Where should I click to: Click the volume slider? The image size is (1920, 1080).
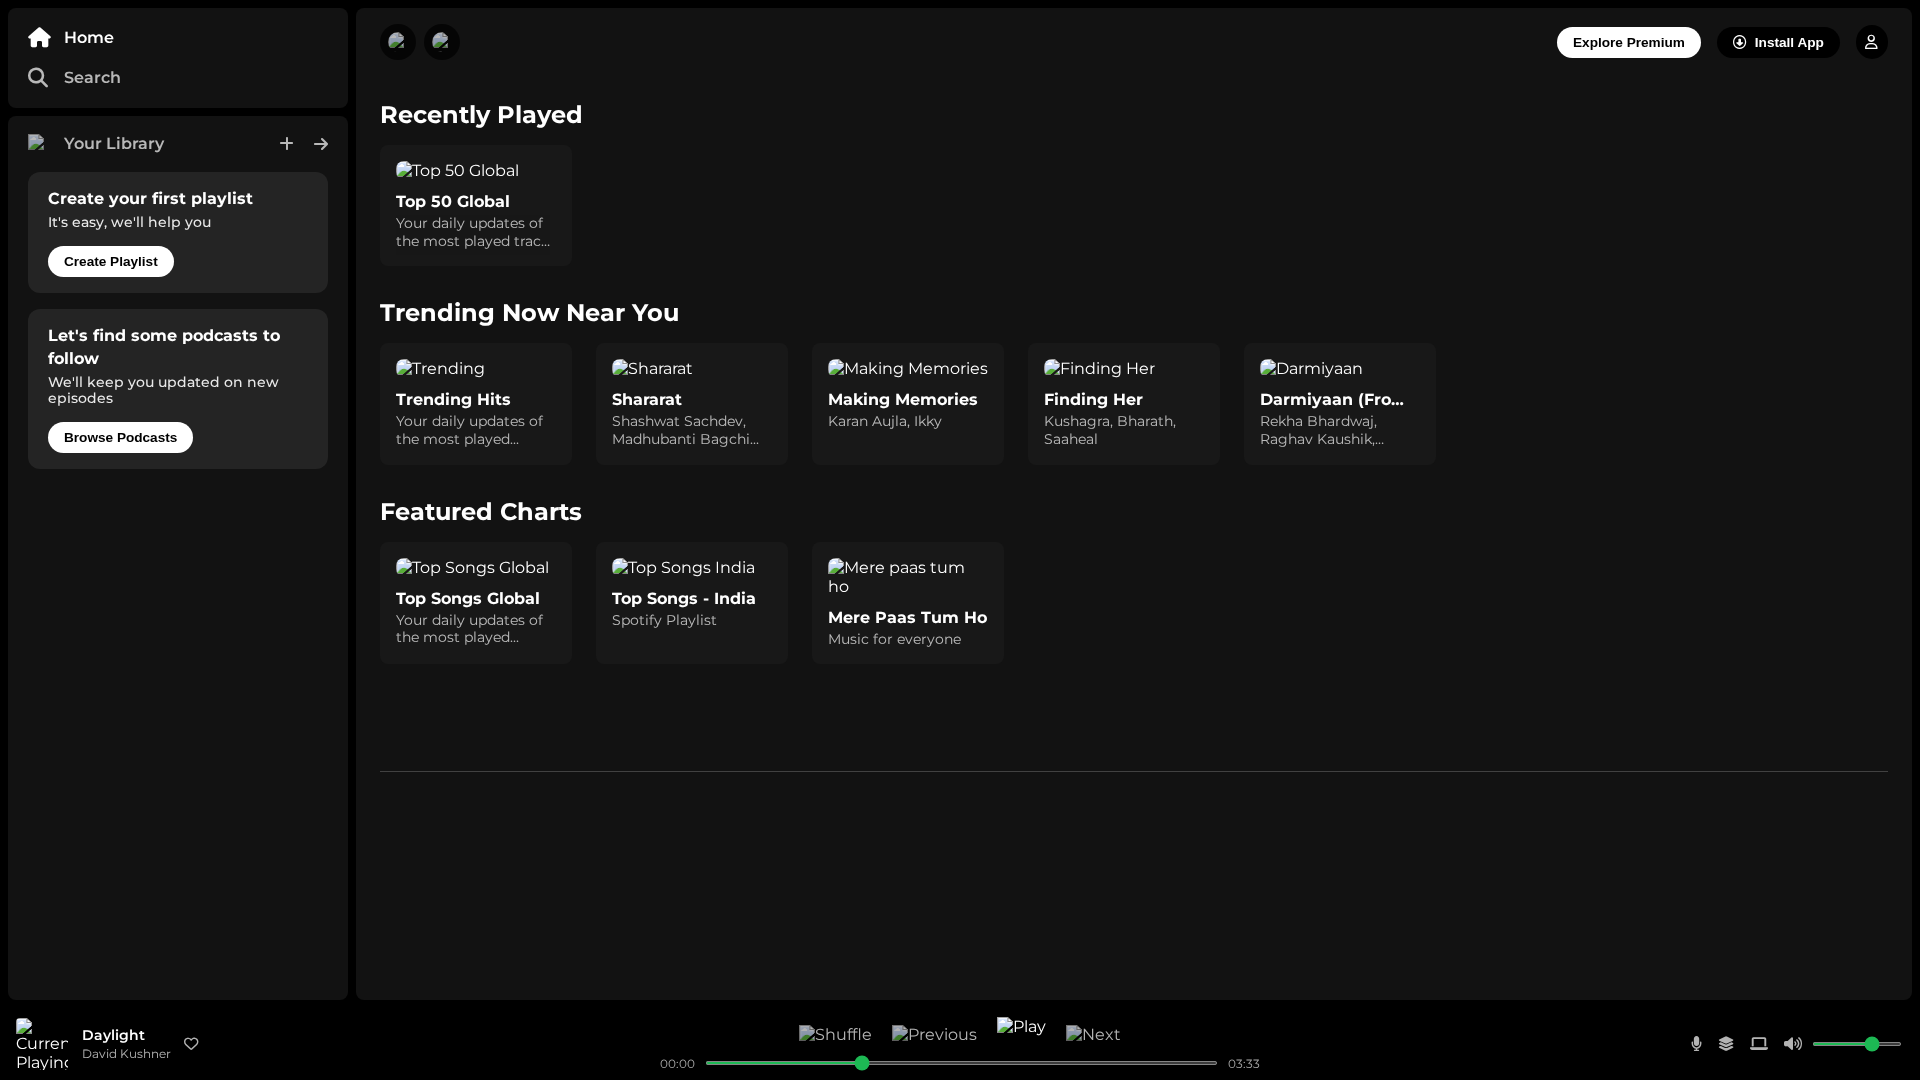tap(1857, 1044)
